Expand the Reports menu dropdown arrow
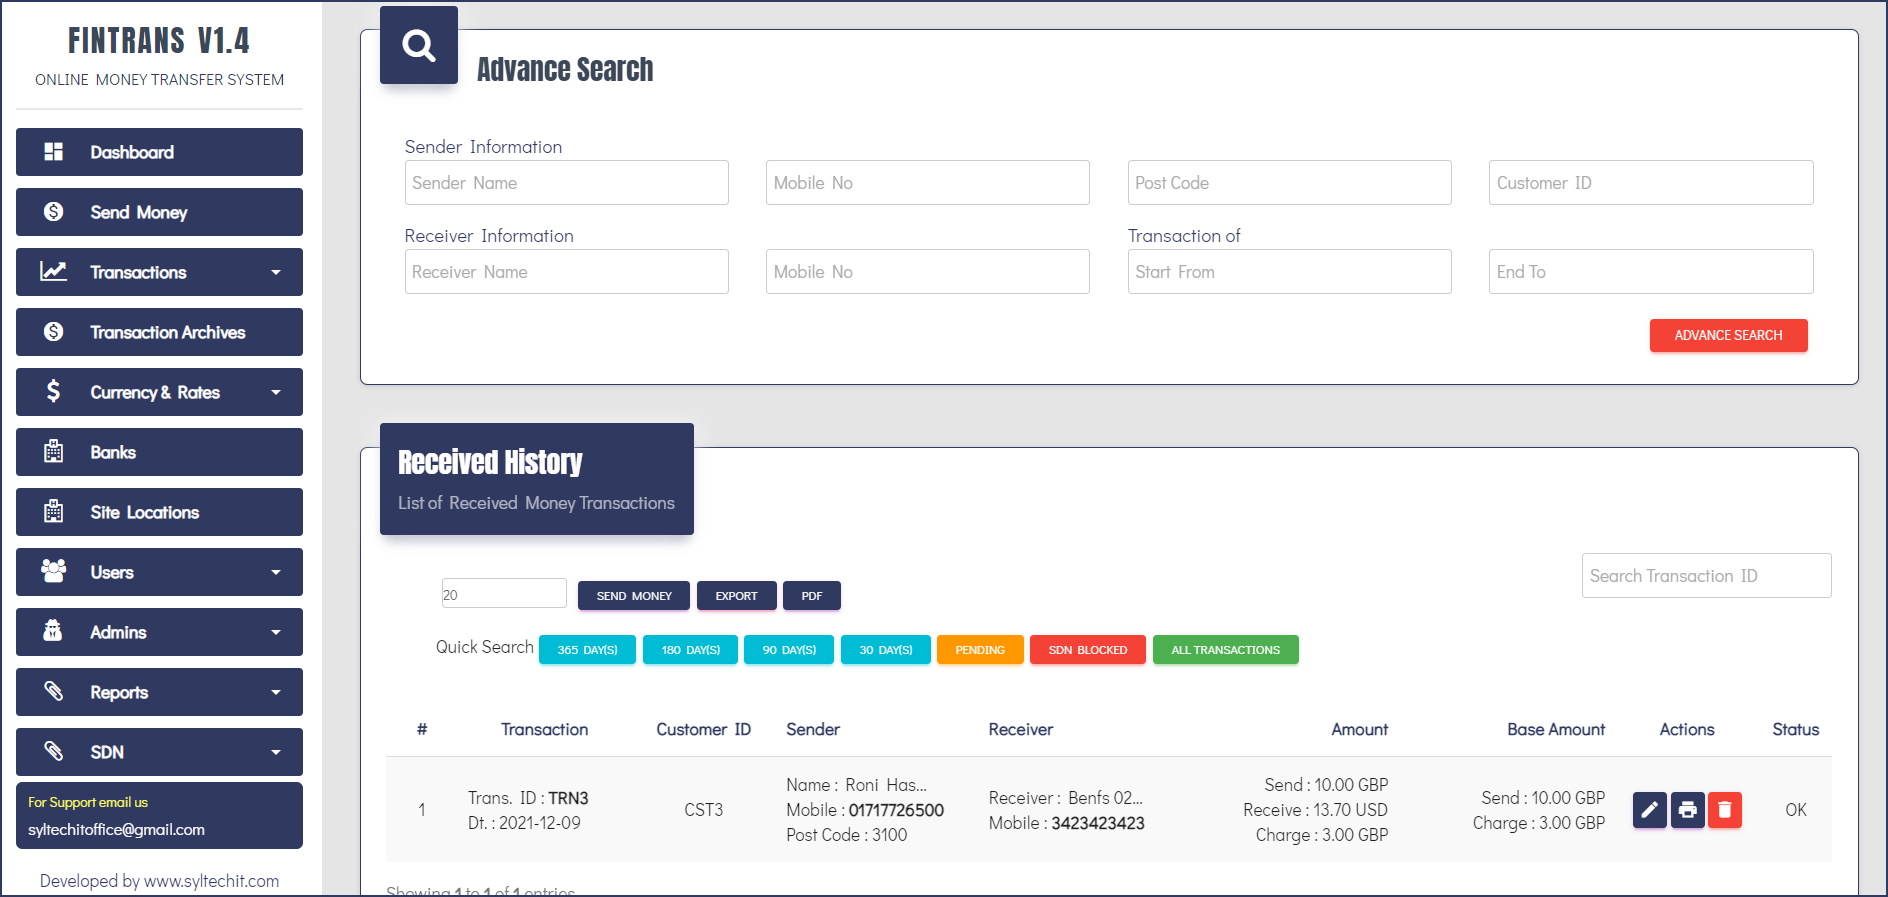Screen dimensions: 1888x897 276,692
